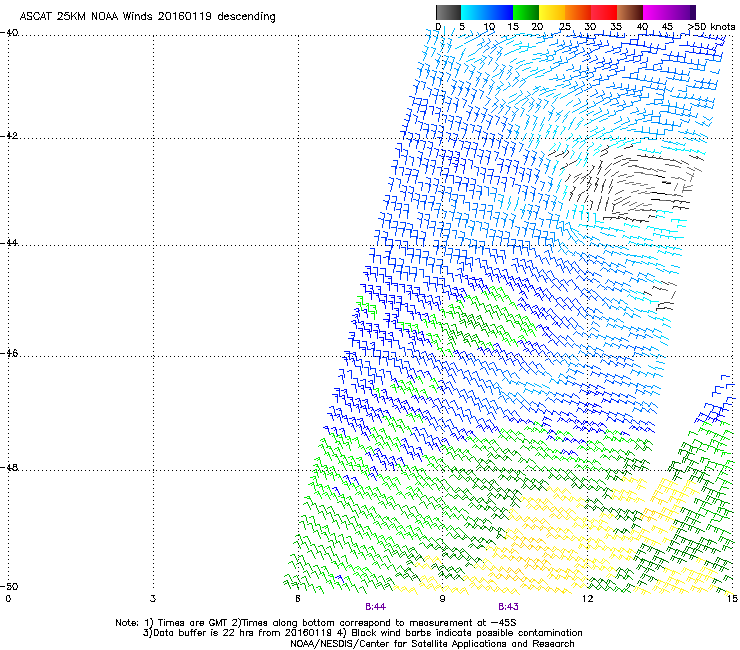Select the orange 25-30 knots color bar segment
740x650 pixels.
click(578, 12)
